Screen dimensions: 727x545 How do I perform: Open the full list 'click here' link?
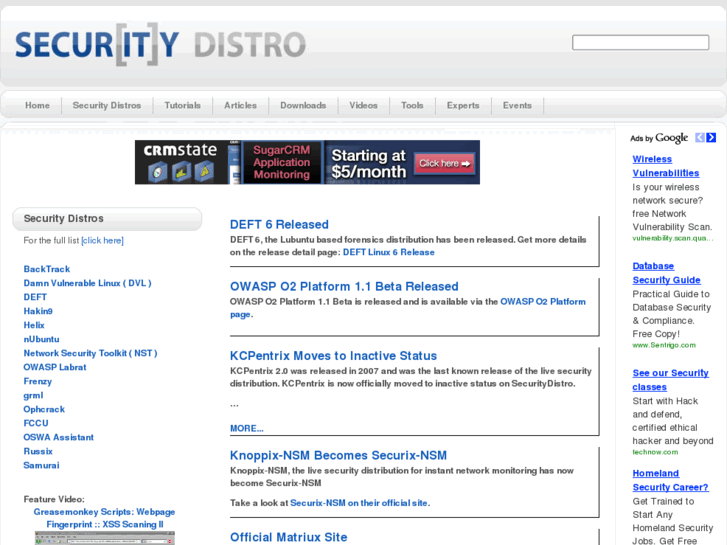pos(102,240)
